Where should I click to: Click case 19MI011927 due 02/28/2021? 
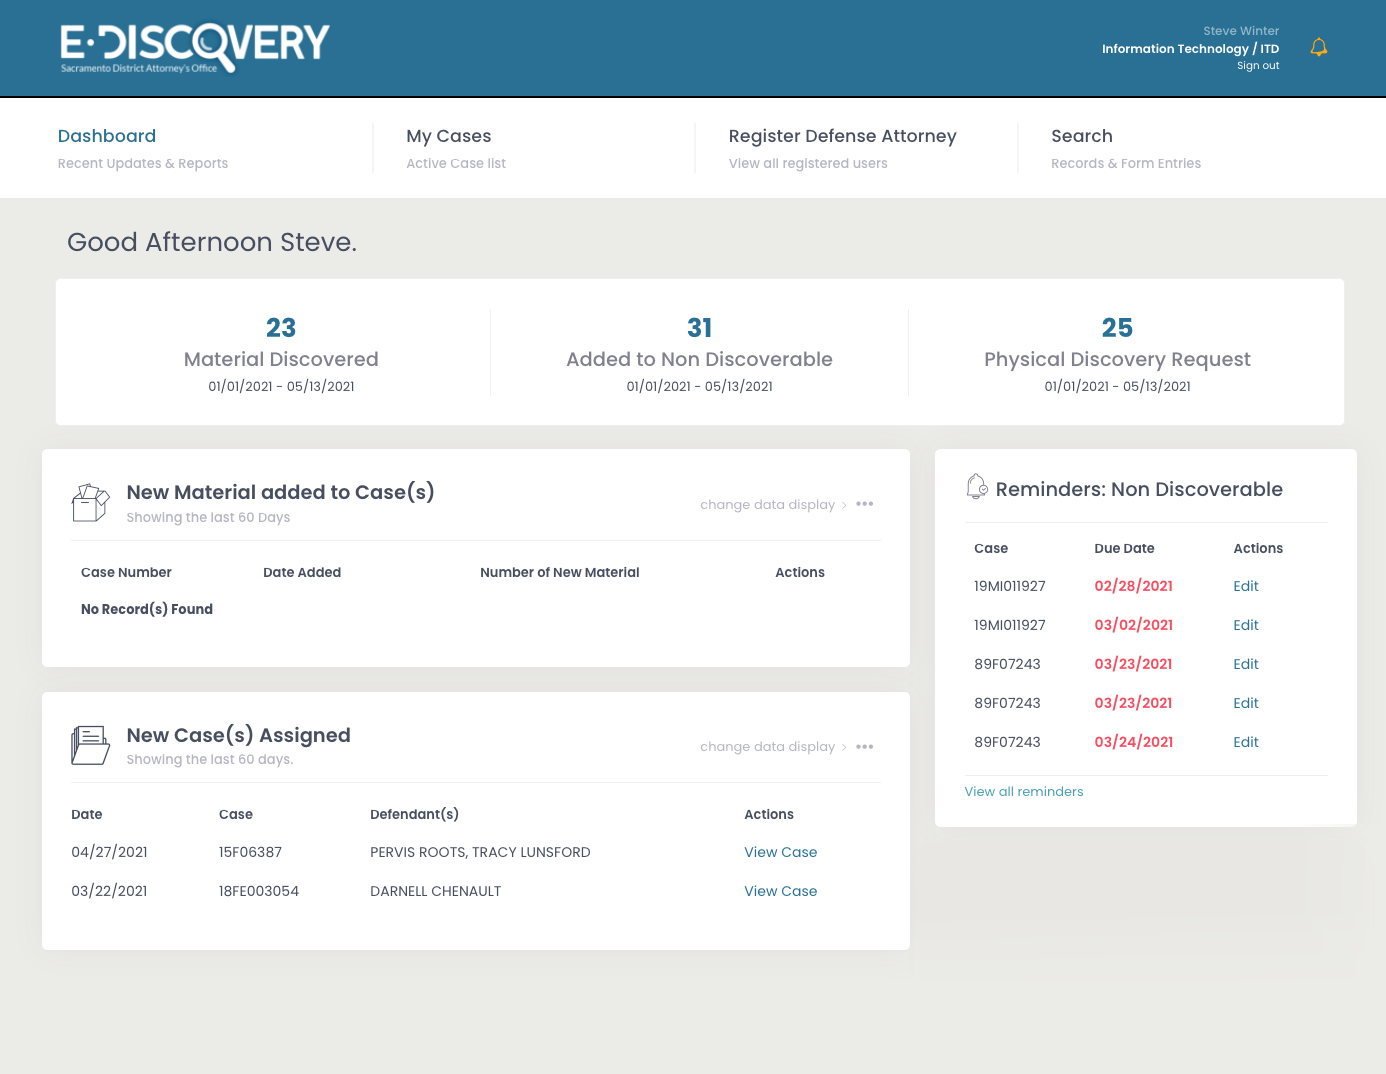[1010, 586]
